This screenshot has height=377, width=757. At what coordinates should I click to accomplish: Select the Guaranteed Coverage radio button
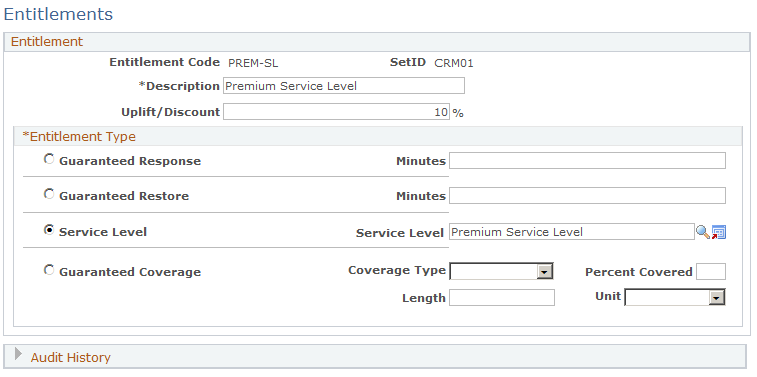tap(49, 270)
